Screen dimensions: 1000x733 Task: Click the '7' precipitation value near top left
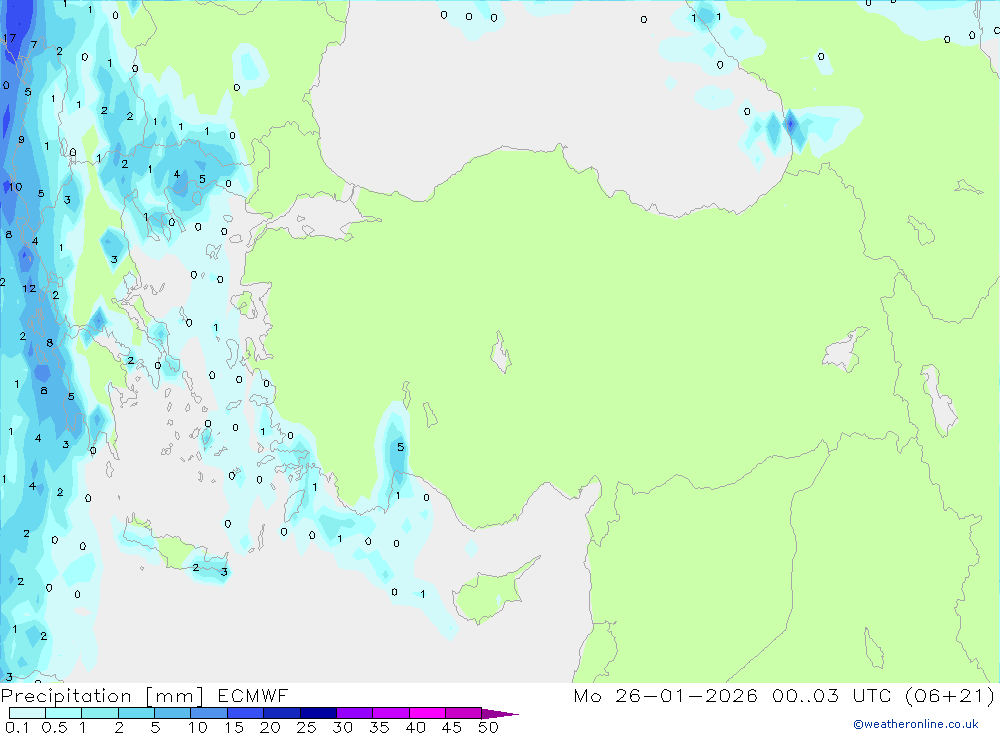pyautogui.click(x=34, y=45)
